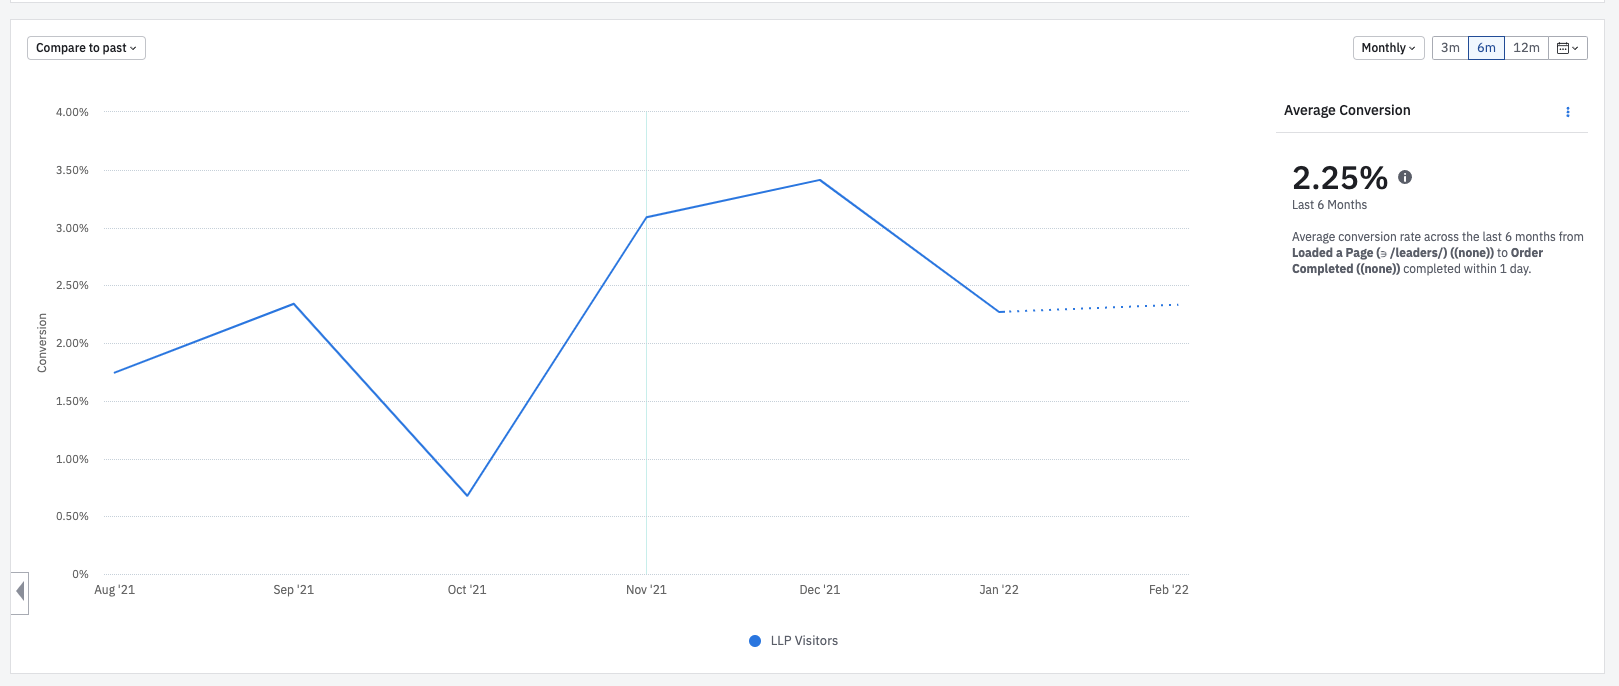This screenshot has width=1619, height=686.
Task: Open the Average Conversion three-dot menu
Action: coord(1567,112)
